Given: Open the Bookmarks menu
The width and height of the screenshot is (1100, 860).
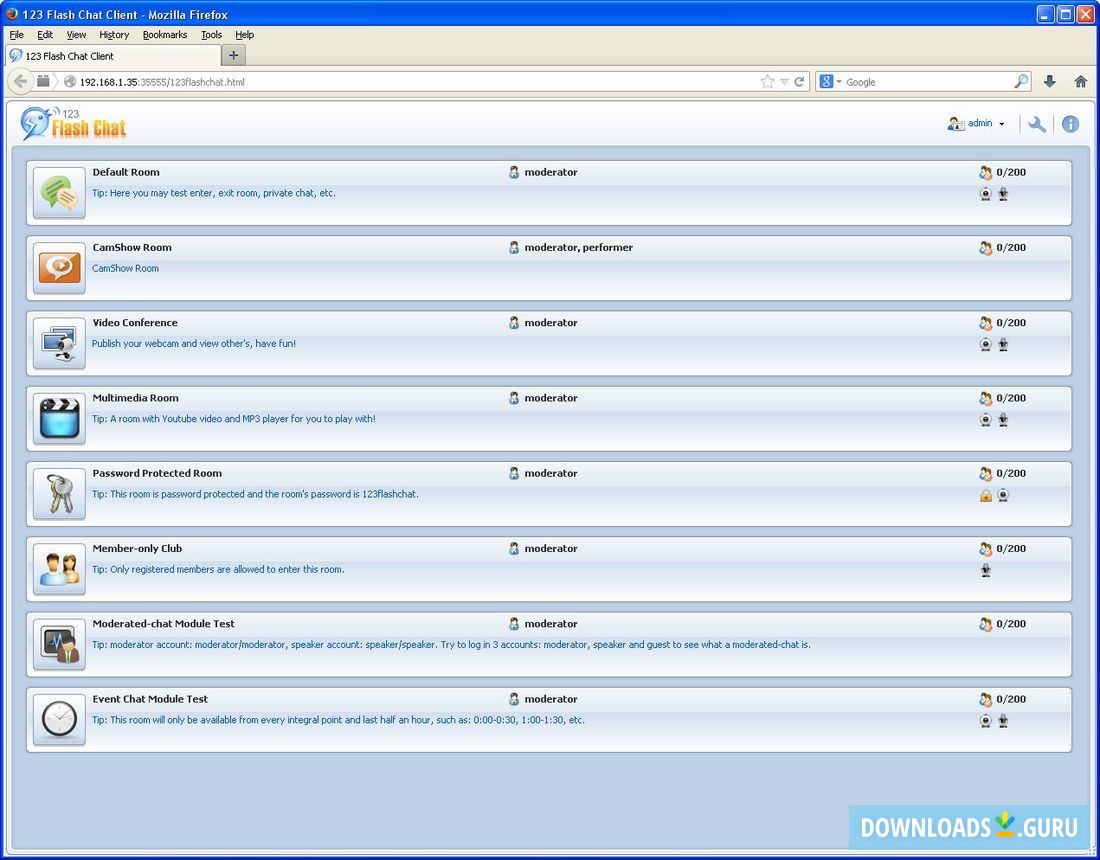Looking at the screenshot, I should [164, 35].
